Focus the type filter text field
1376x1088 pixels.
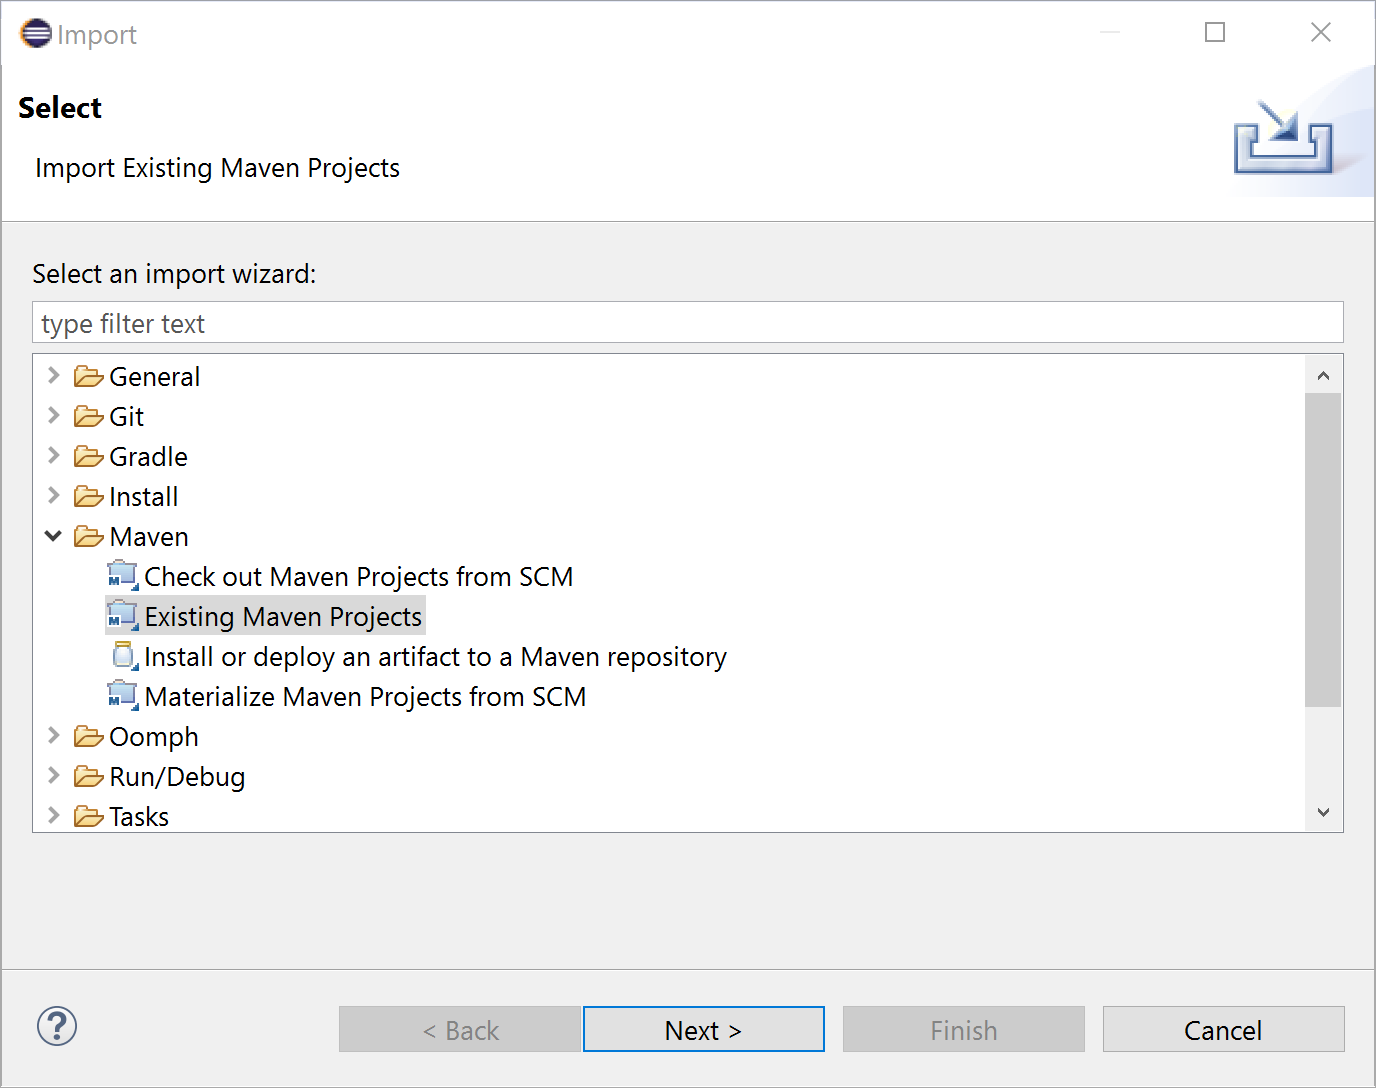click(x=688, y=323)
